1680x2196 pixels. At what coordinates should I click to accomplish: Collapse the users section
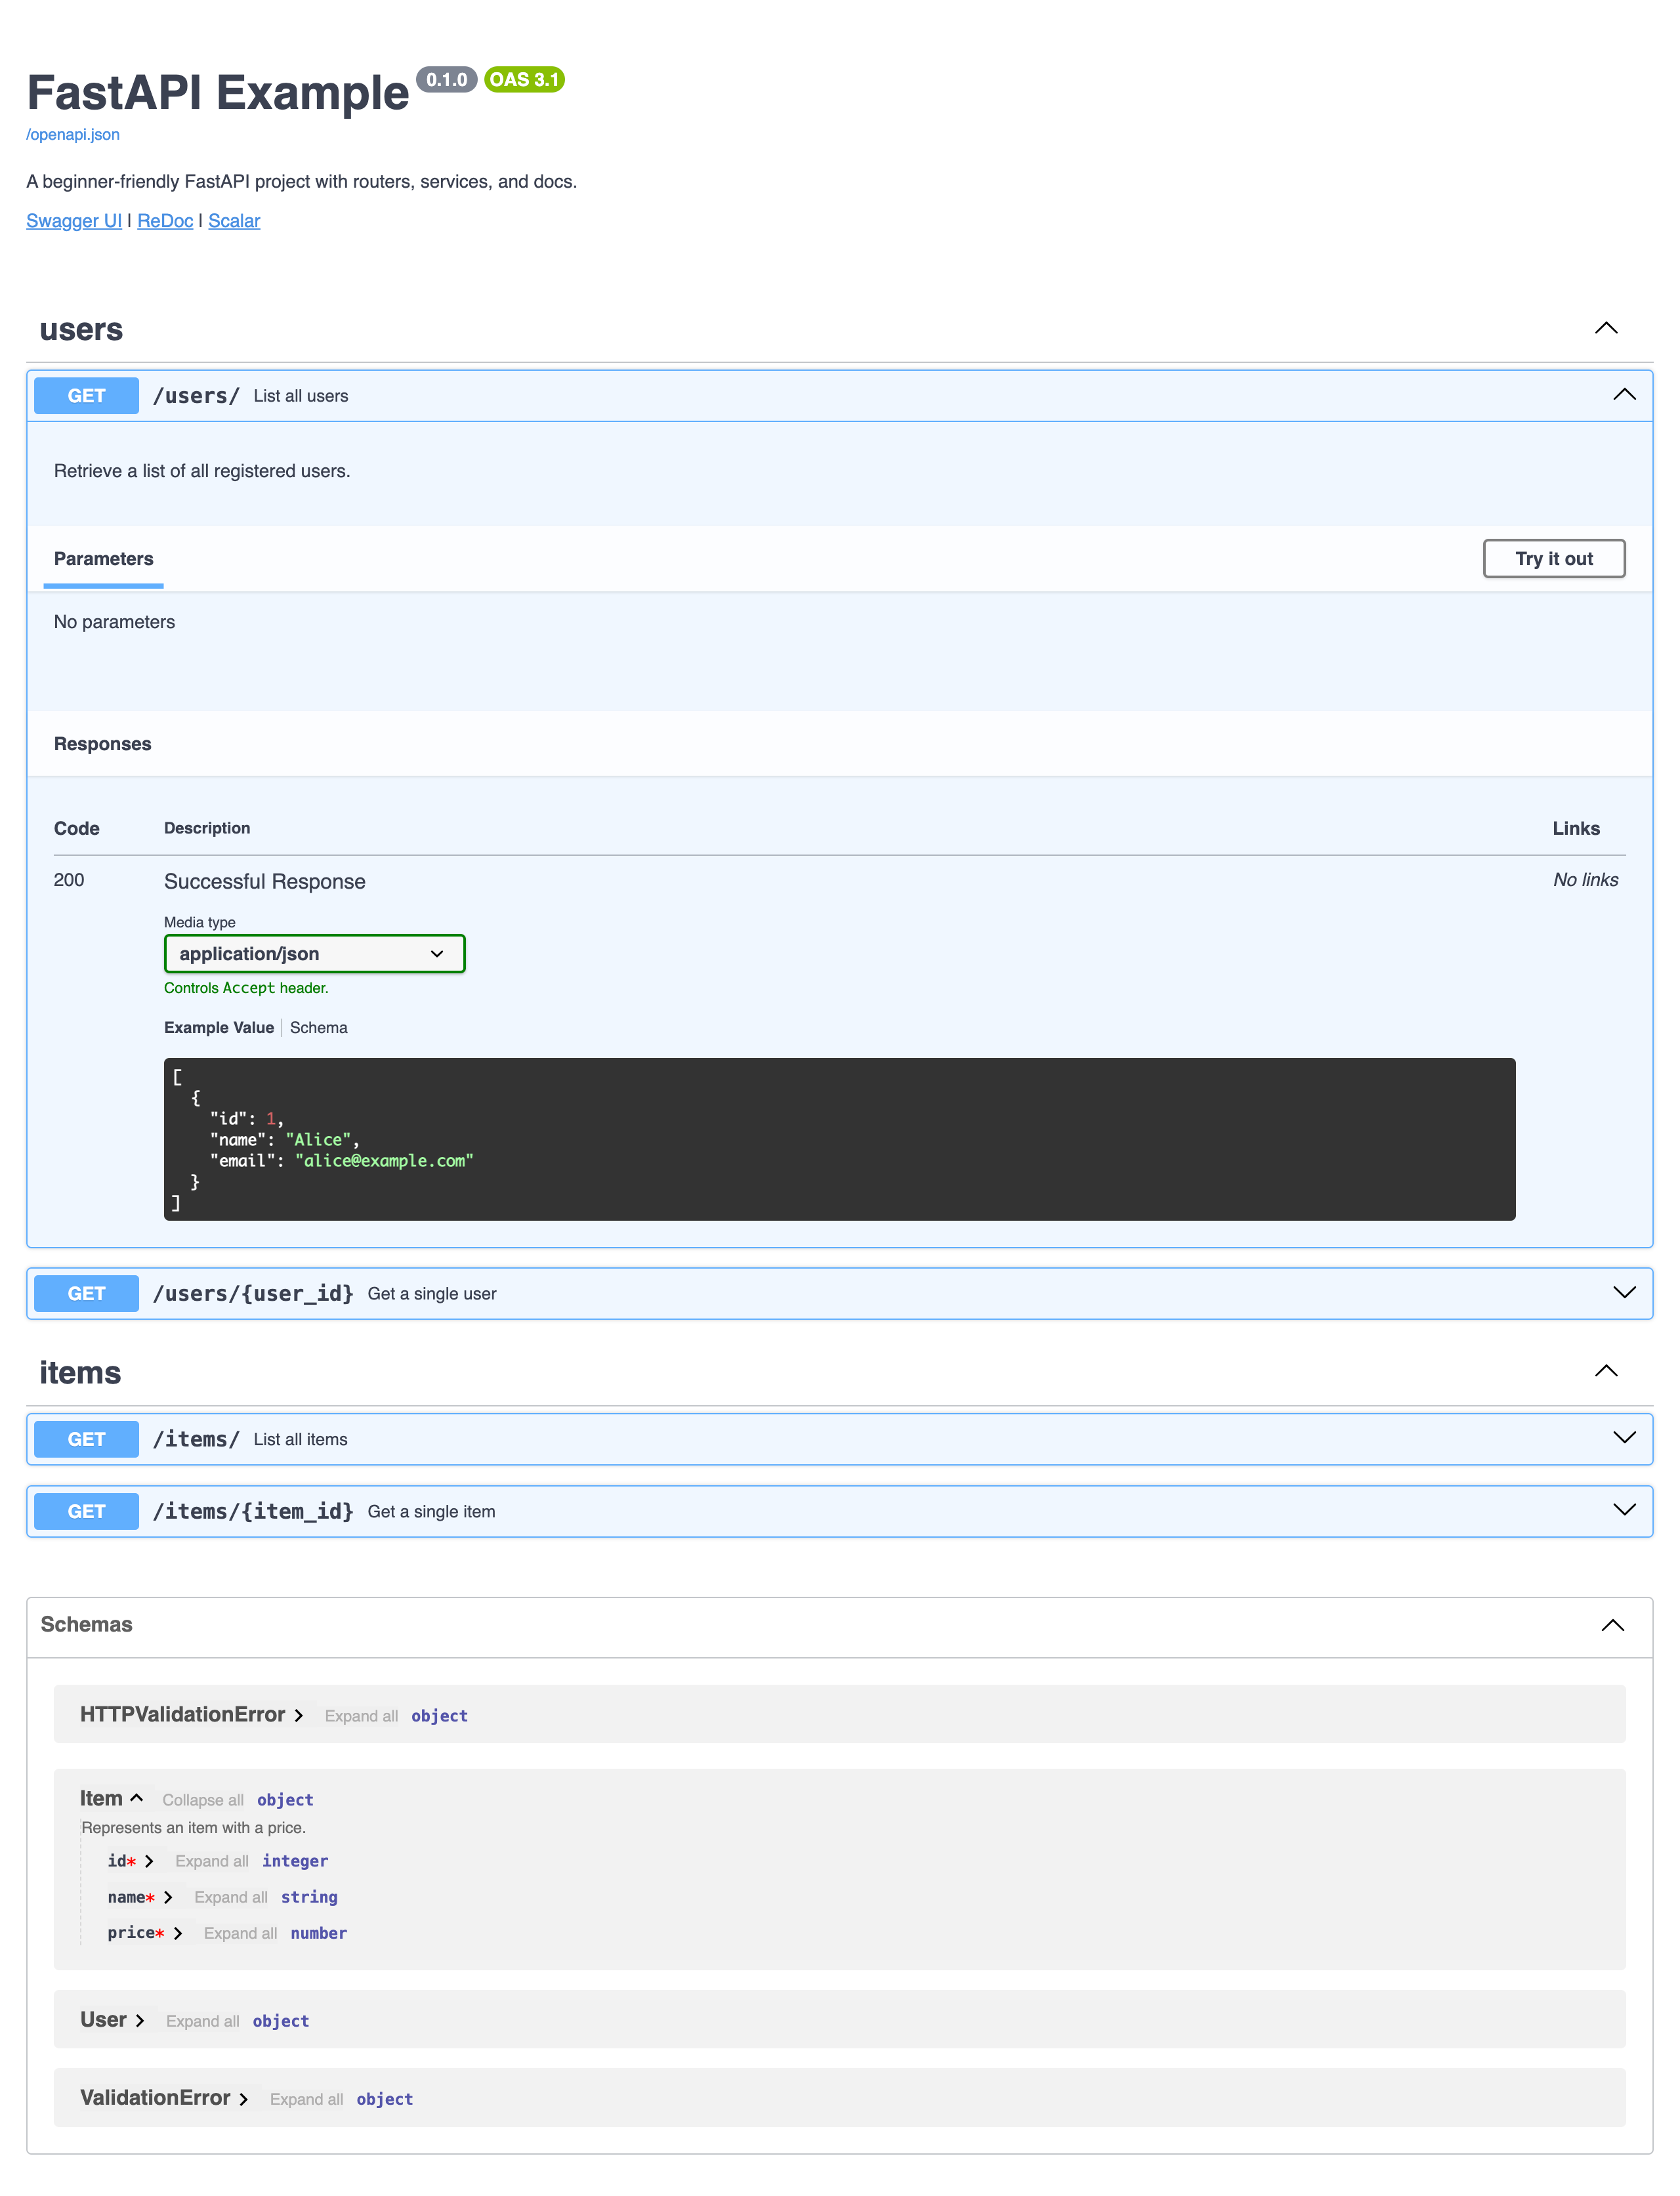tap(1606, 328)
